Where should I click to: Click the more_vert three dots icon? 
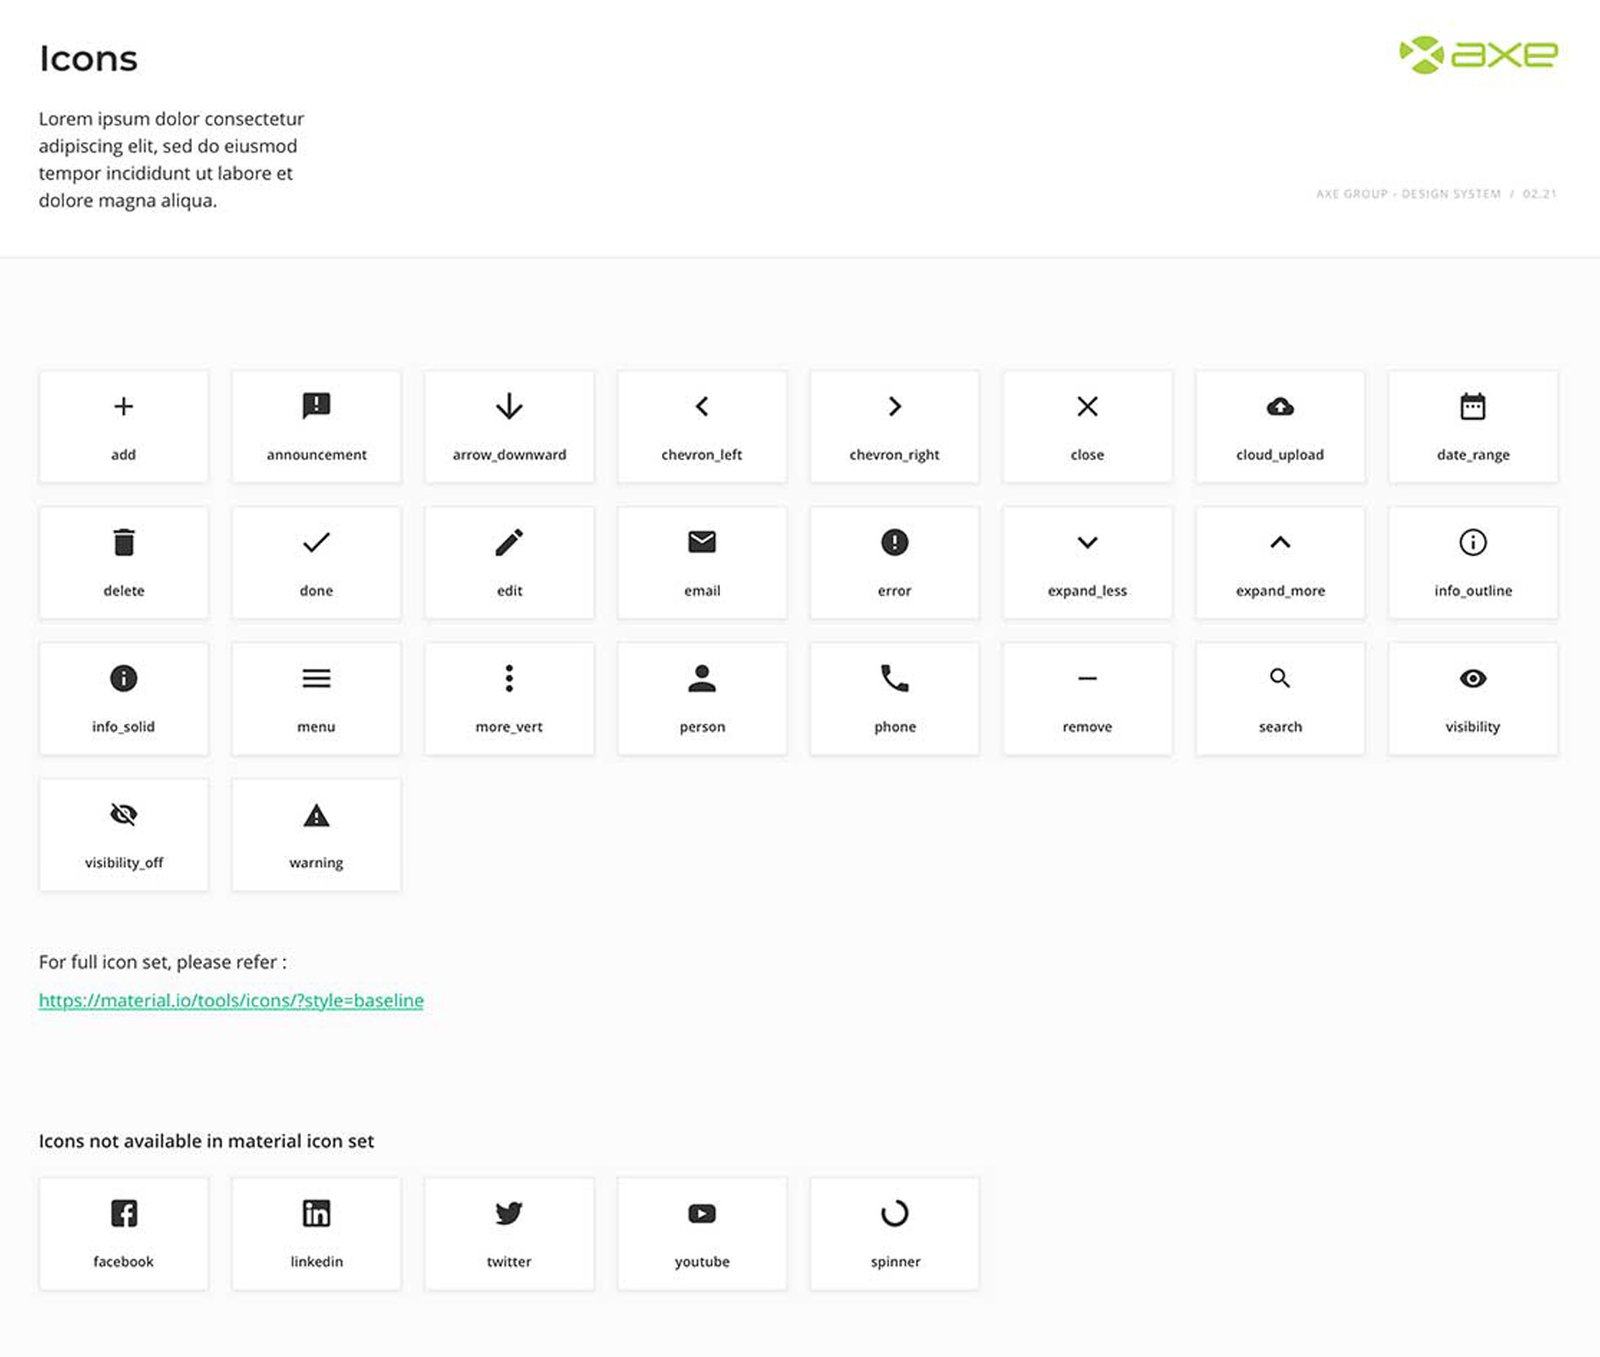coord(509,678)
